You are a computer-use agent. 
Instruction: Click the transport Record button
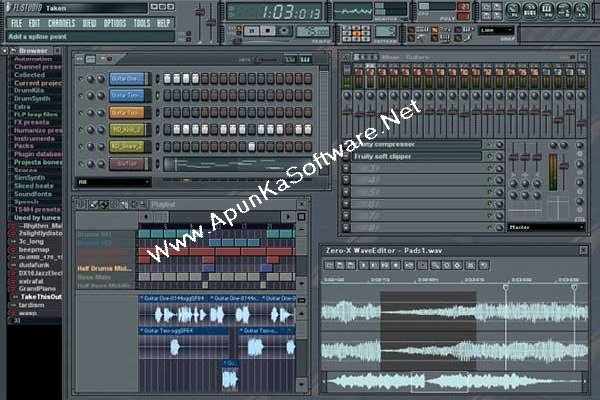point(284,31)
